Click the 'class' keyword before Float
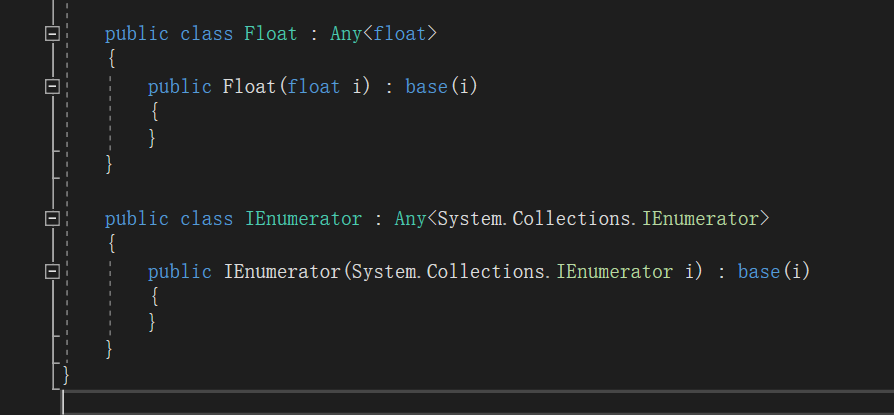The image size is (894, 415). (x=206, y=34)
